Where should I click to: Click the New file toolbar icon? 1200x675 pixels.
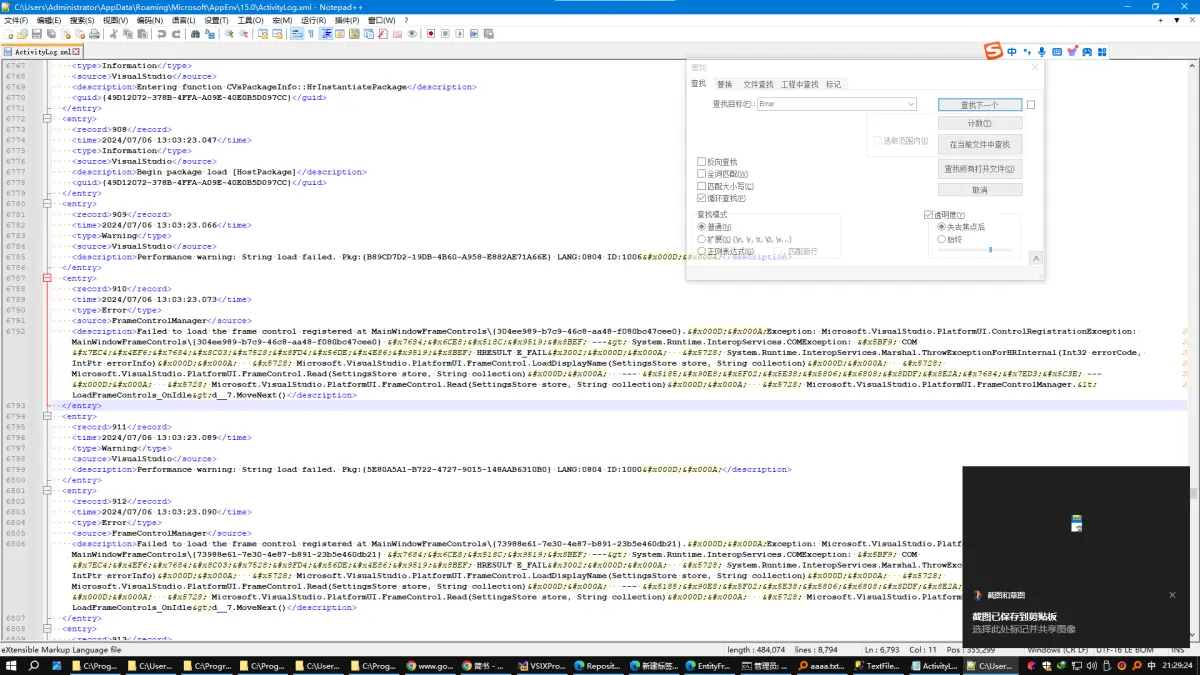[9, 34]
